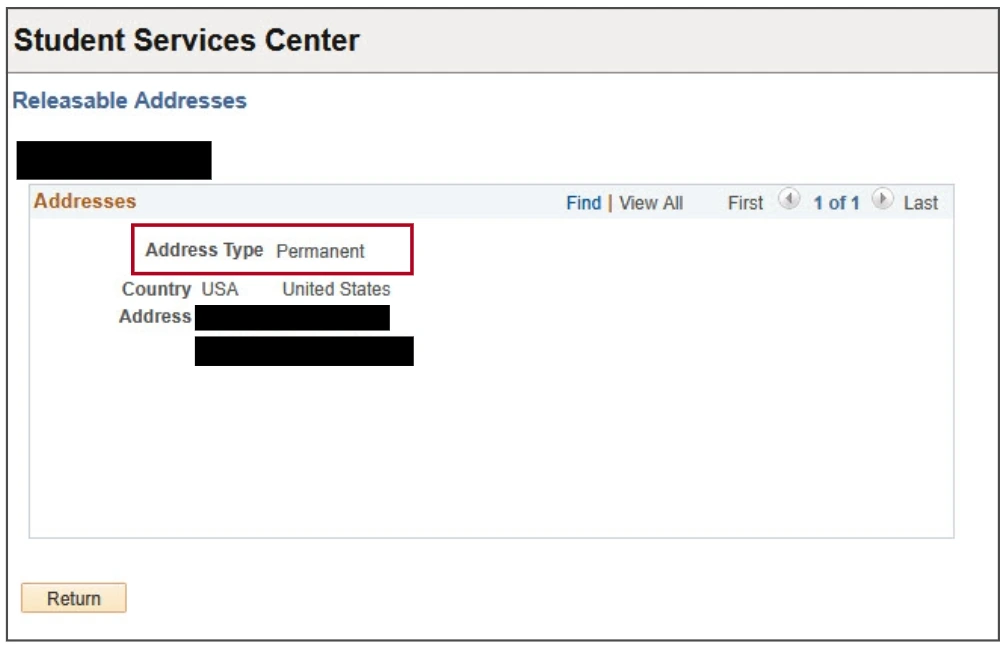The height and width of the screenshot is (650, 1000).
Task: Click the redacted student name block
Action: pos(114,160)
